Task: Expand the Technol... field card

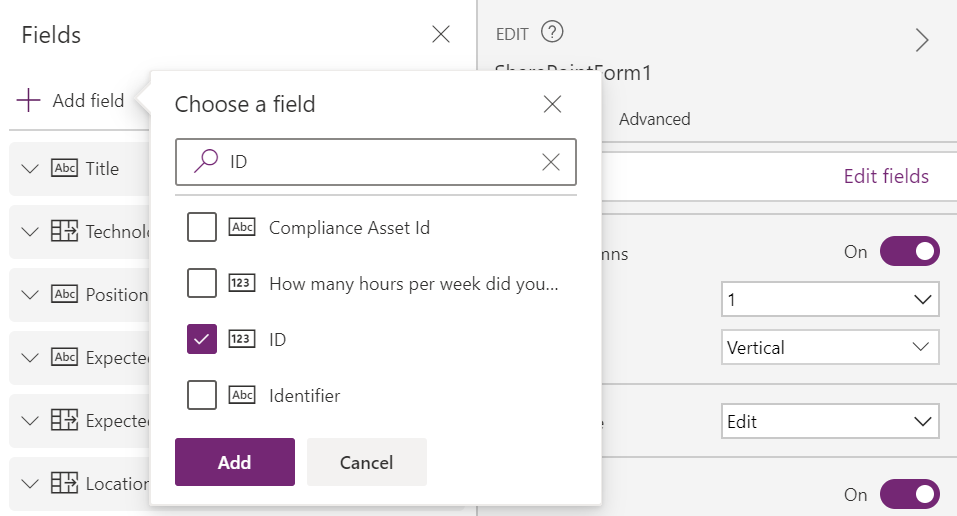Action: pyautogui.click(x=30, y=231)
